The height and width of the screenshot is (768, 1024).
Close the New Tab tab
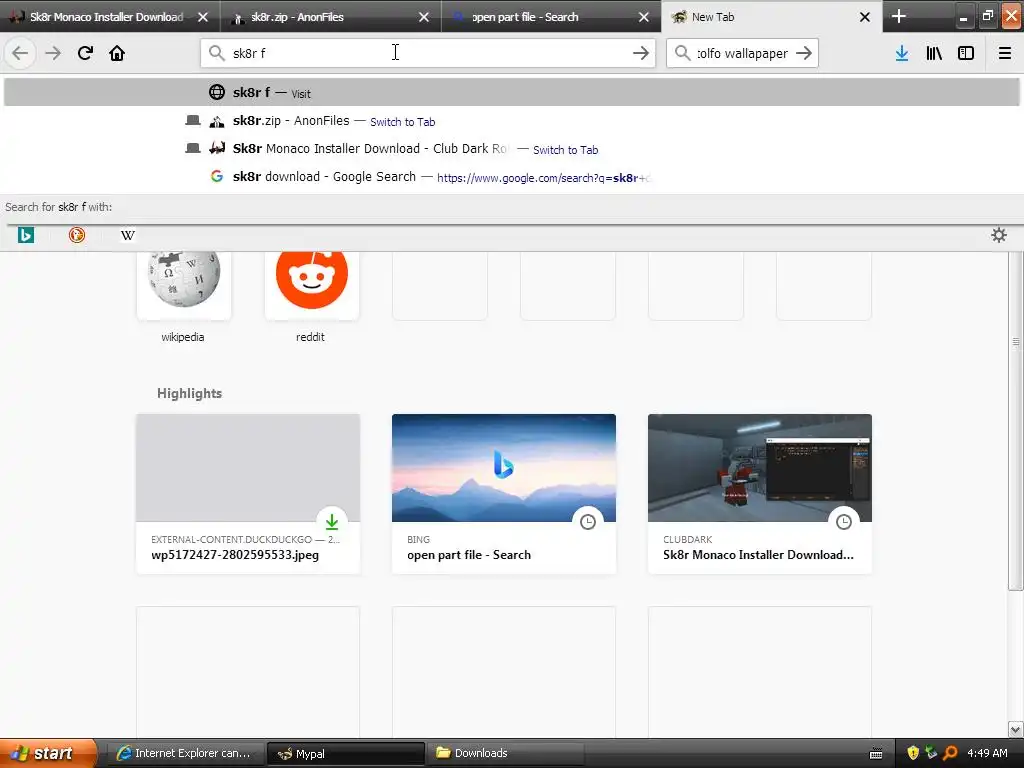[x=865, y=17]
